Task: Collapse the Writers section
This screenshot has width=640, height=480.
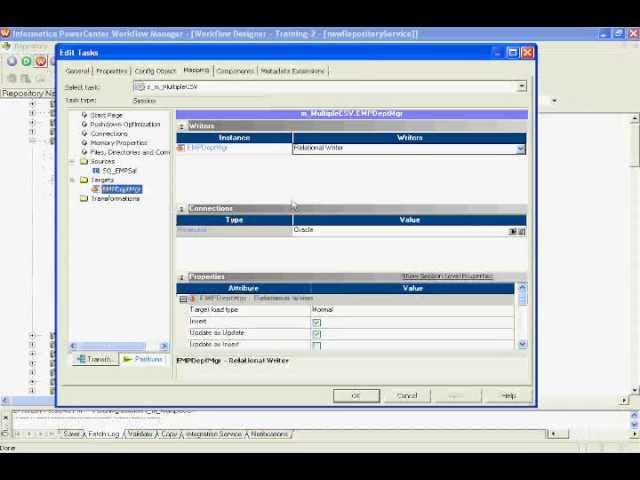Action: (182, 127)
